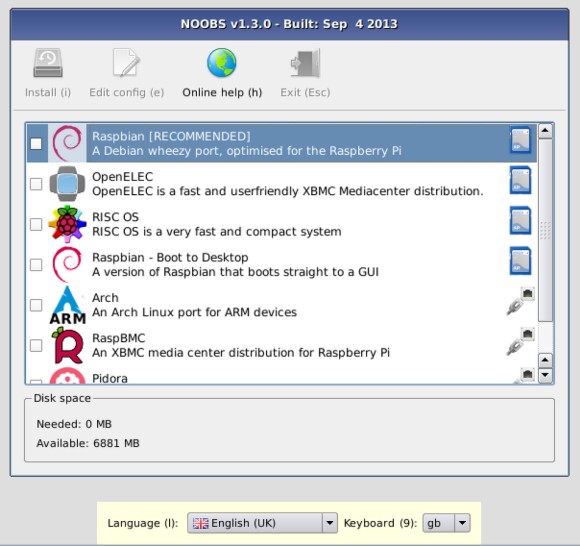Click the scrollbar down arrow at bottom
The image size is (580, 546).
545,375
